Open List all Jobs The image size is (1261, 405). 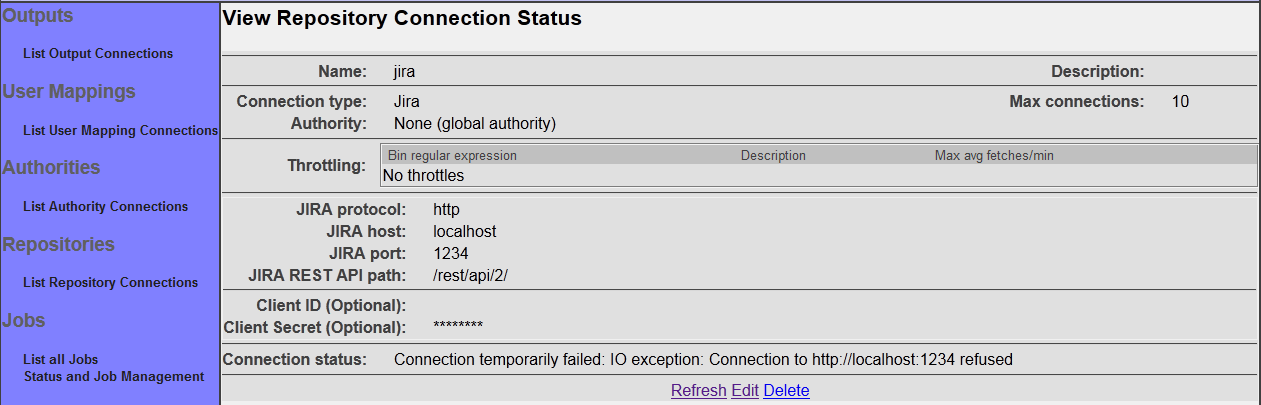[60, 360]
